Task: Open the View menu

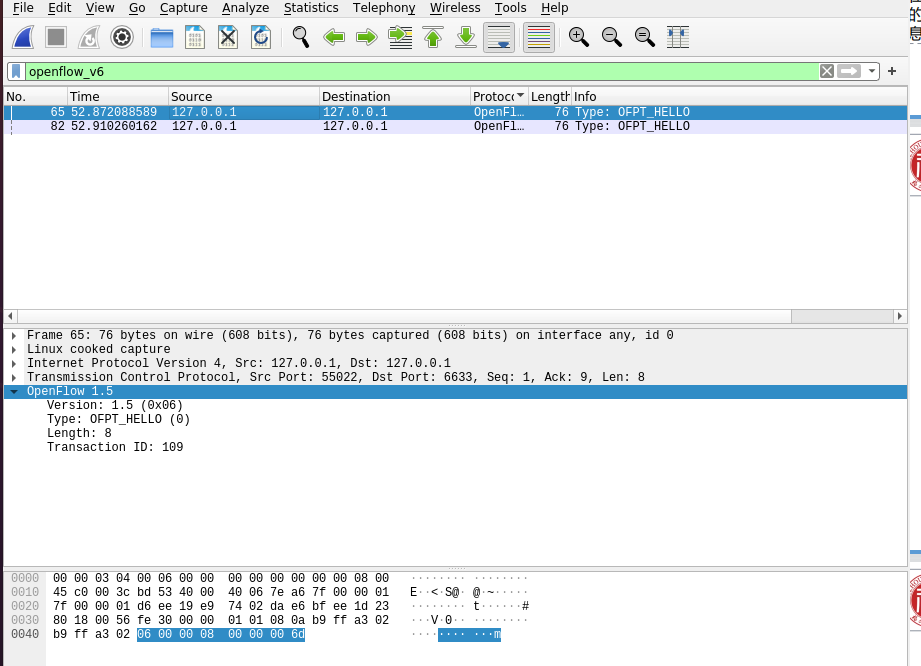Action: (x=100, y=8)
